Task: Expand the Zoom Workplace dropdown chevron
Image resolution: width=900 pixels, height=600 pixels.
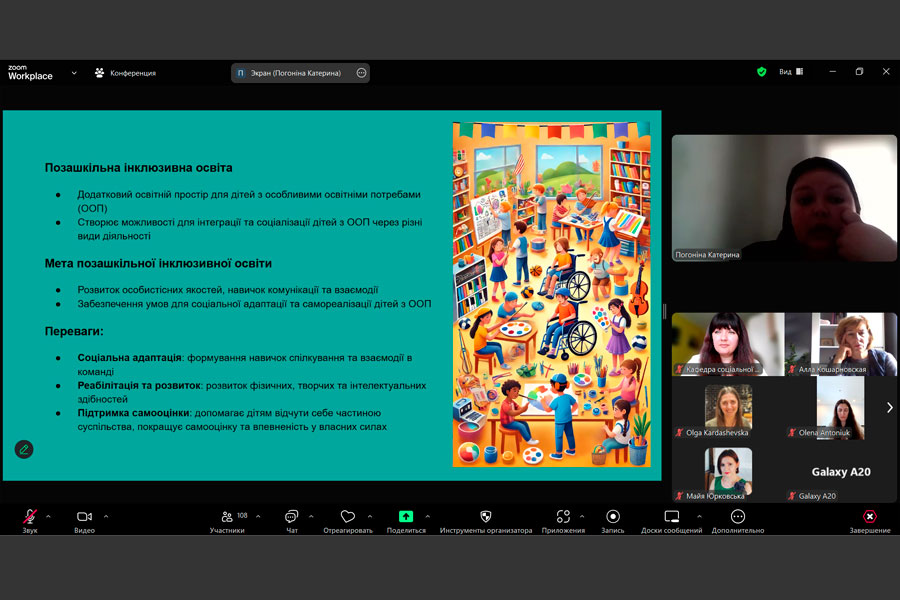Action: click(74, 72)
